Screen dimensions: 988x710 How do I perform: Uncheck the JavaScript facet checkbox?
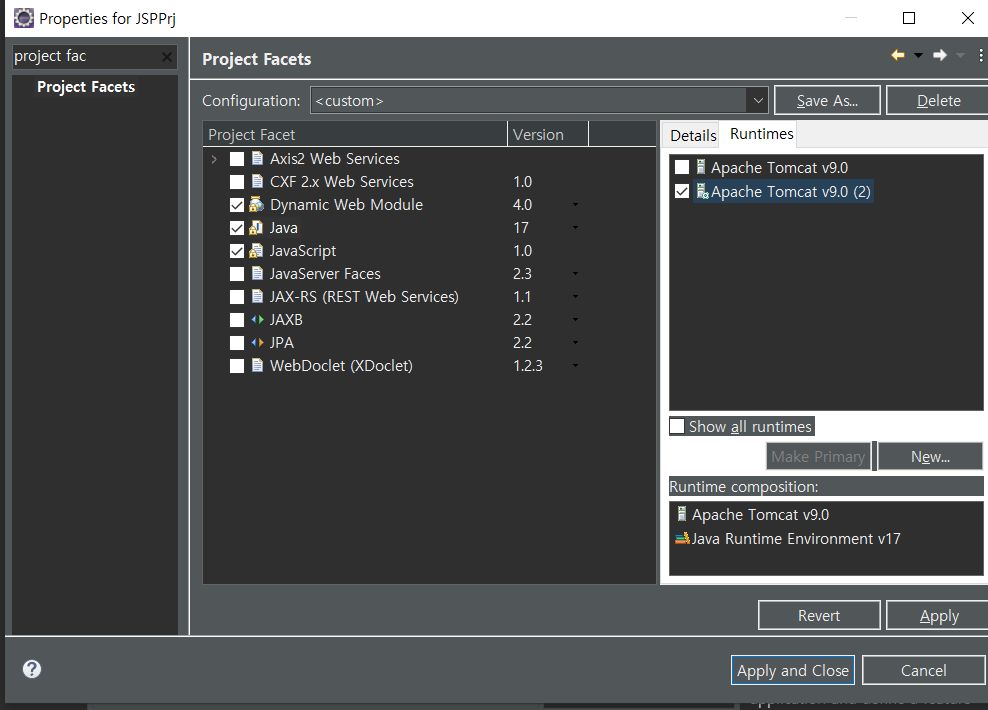tap(237, 251)
